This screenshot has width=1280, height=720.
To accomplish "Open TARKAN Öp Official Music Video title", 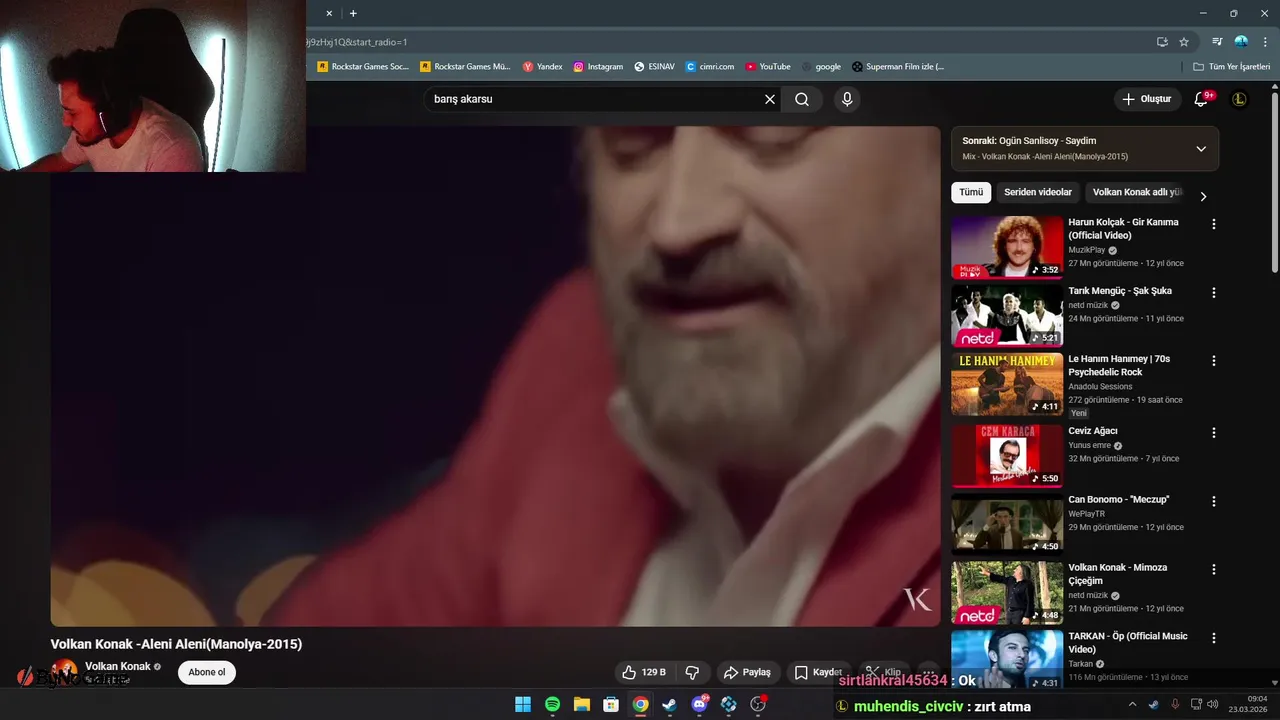I will pos(1128,643).
